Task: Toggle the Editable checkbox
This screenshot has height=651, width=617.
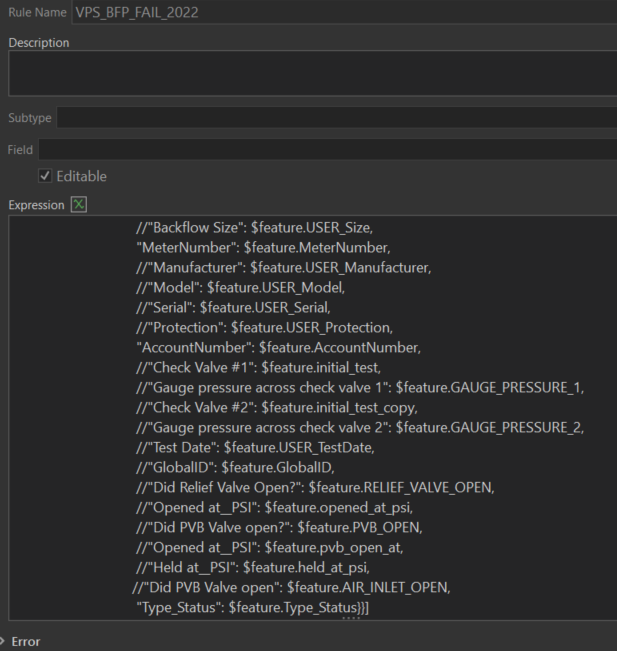Action: pyautogui.click(x=45, y=176)
